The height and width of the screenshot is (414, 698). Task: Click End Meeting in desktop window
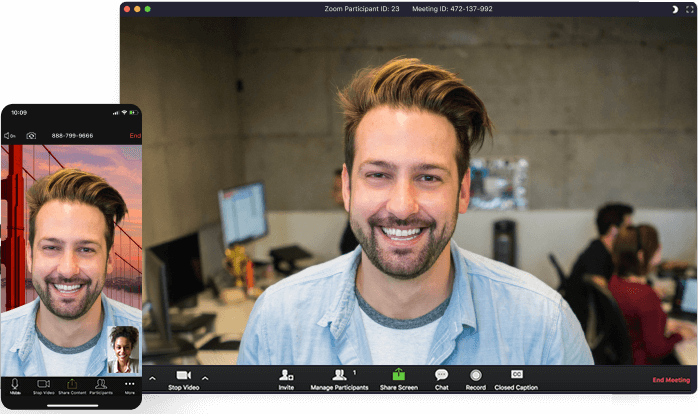tap(671, 380)
